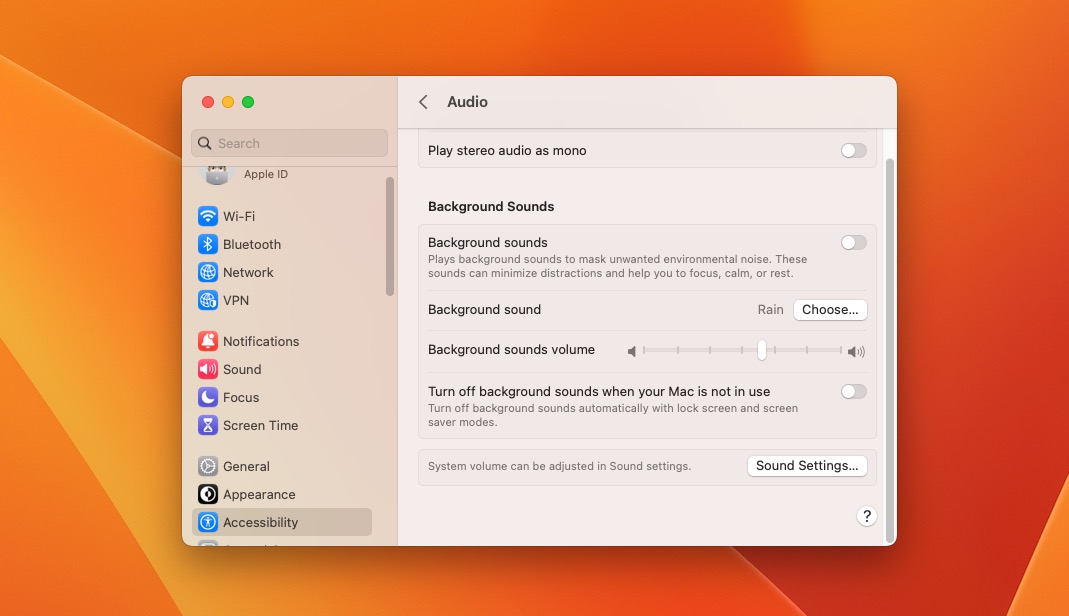Click the Search field in the sidebar
Image resolution: width=1069 pixels, height=616 pixels.
point(290,143)
